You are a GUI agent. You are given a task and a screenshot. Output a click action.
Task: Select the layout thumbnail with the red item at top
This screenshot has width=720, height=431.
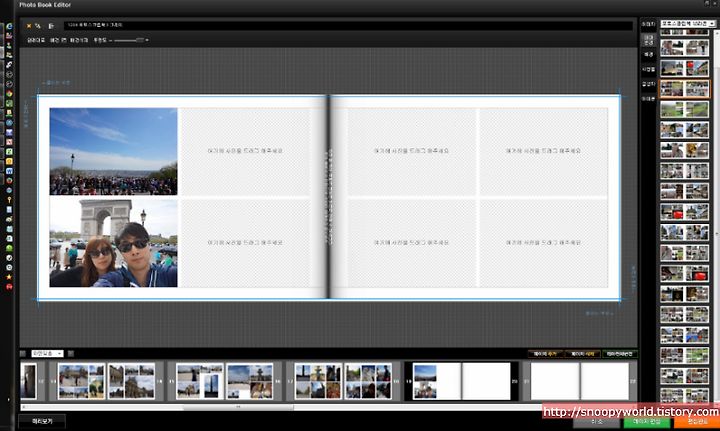[x=684, y=68]
